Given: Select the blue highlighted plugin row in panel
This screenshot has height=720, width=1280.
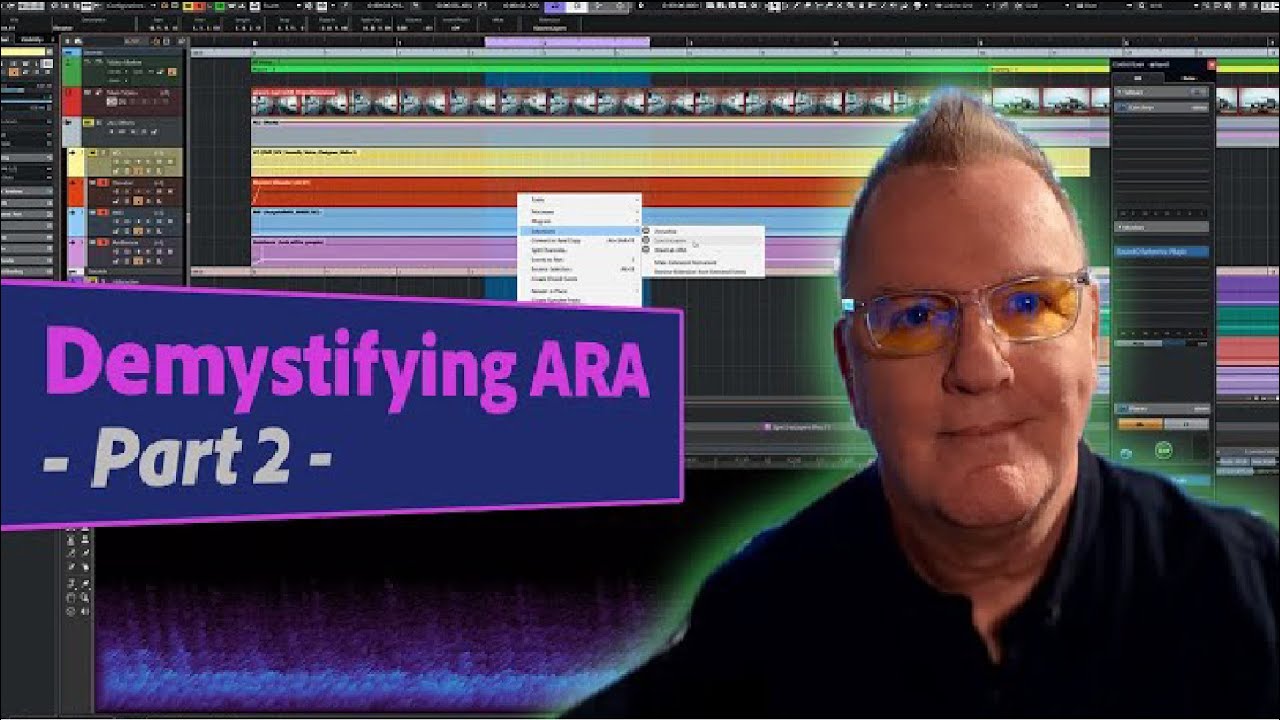Looking at the screenshot, I should click(x=1162, y=252).
